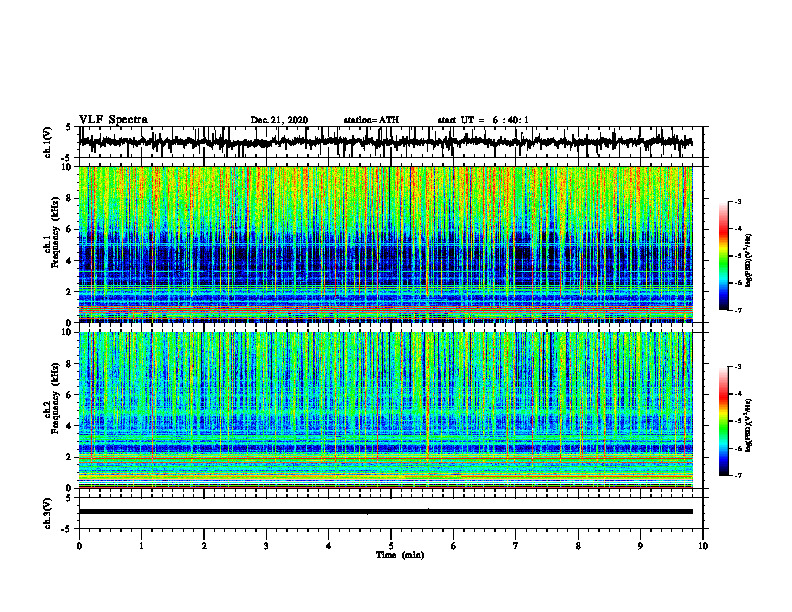
Task: Click the "-7" label on ch.1 color scale
Action: (737, 310)
